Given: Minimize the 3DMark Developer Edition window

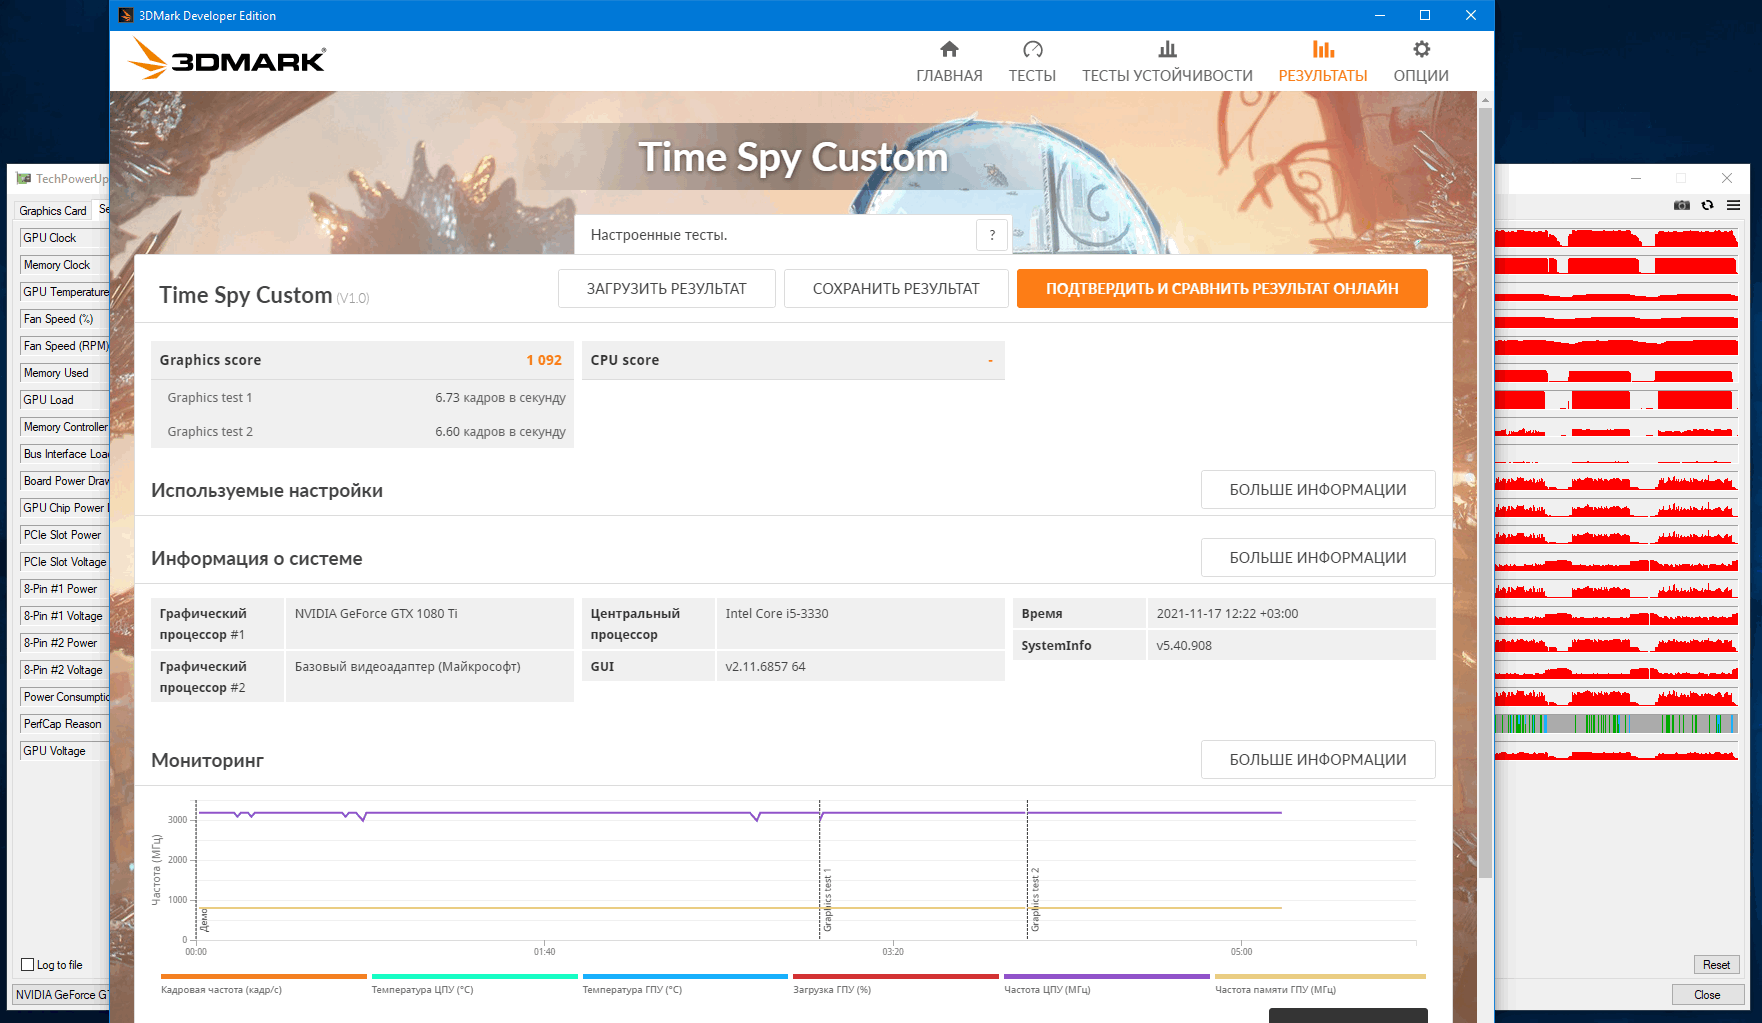Looking at the screenshot, I should [x=1380, y=15].
